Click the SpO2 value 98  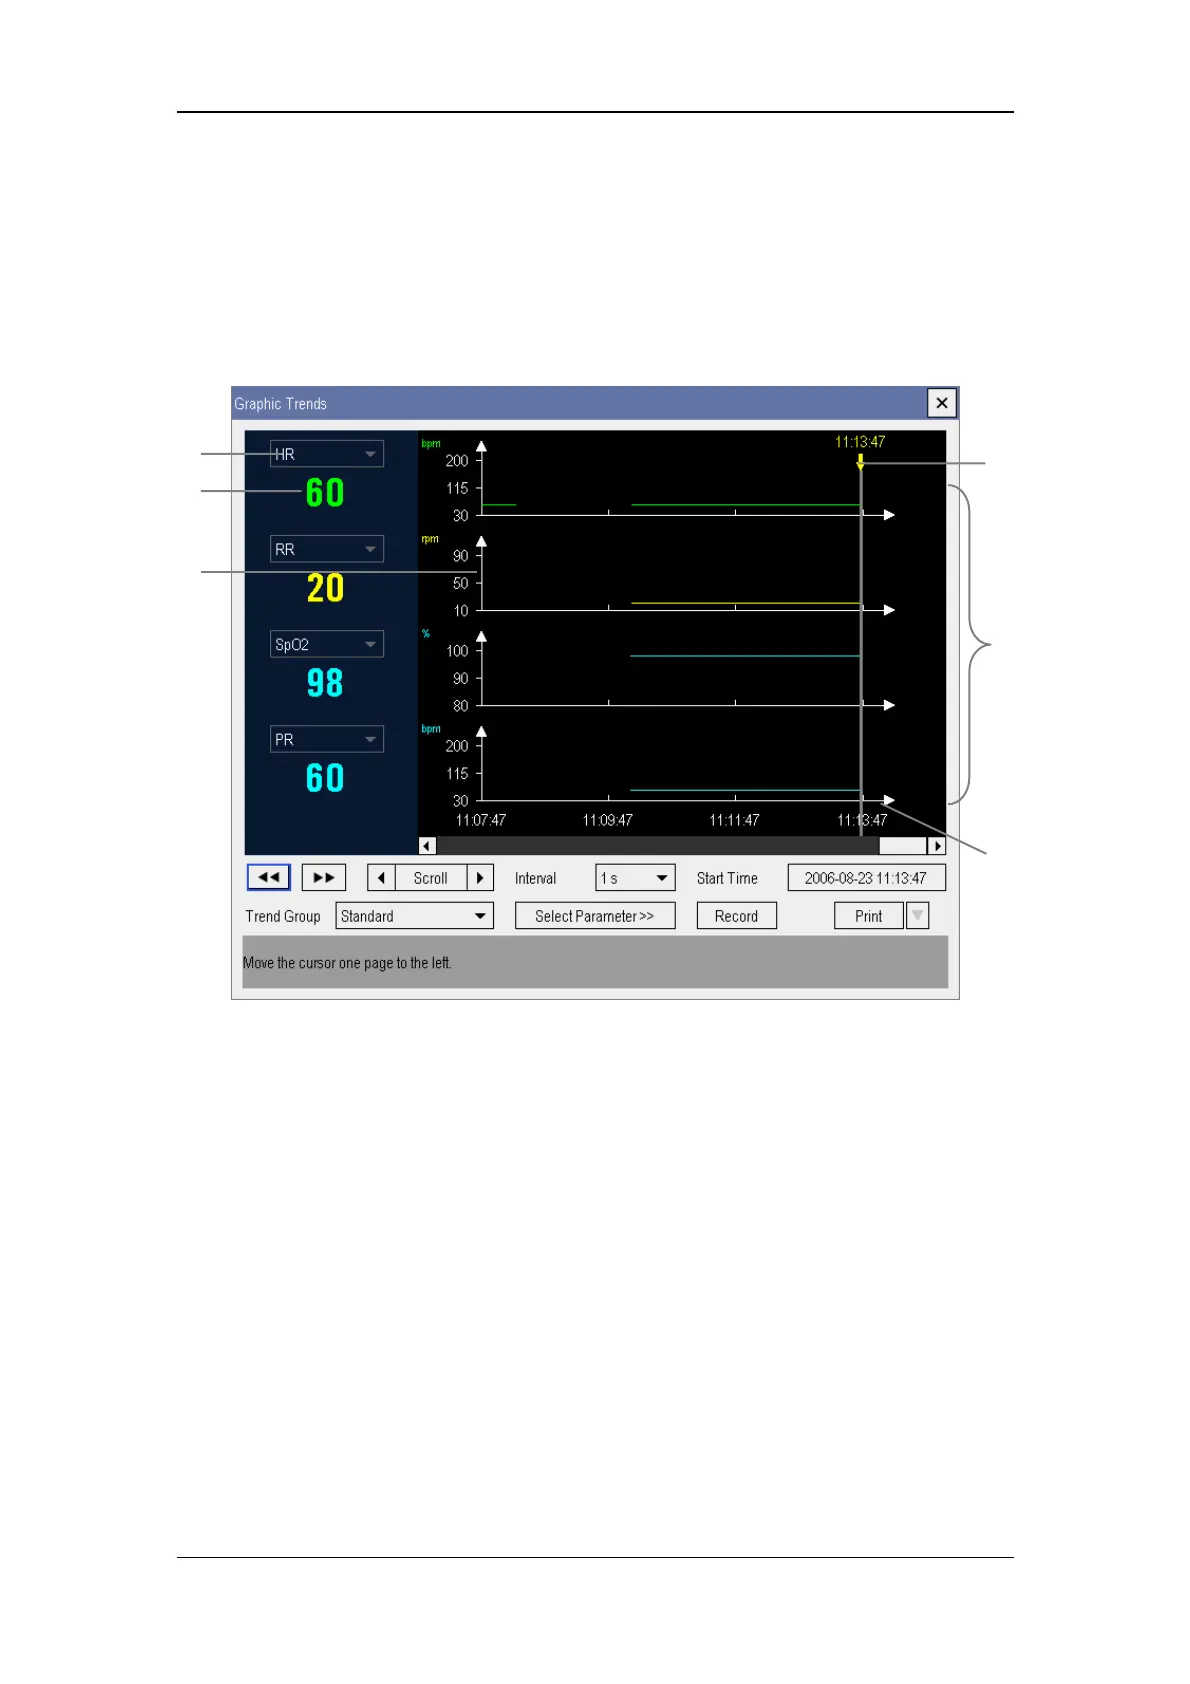point(325,683)
